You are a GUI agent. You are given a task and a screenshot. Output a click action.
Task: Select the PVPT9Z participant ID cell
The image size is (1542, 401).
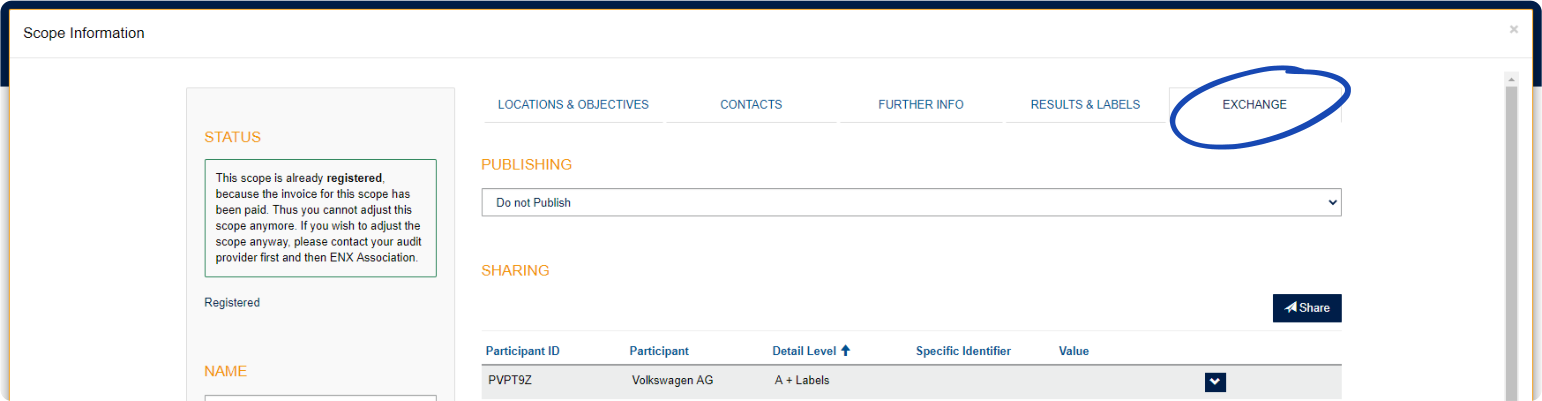tap(510, 381)
